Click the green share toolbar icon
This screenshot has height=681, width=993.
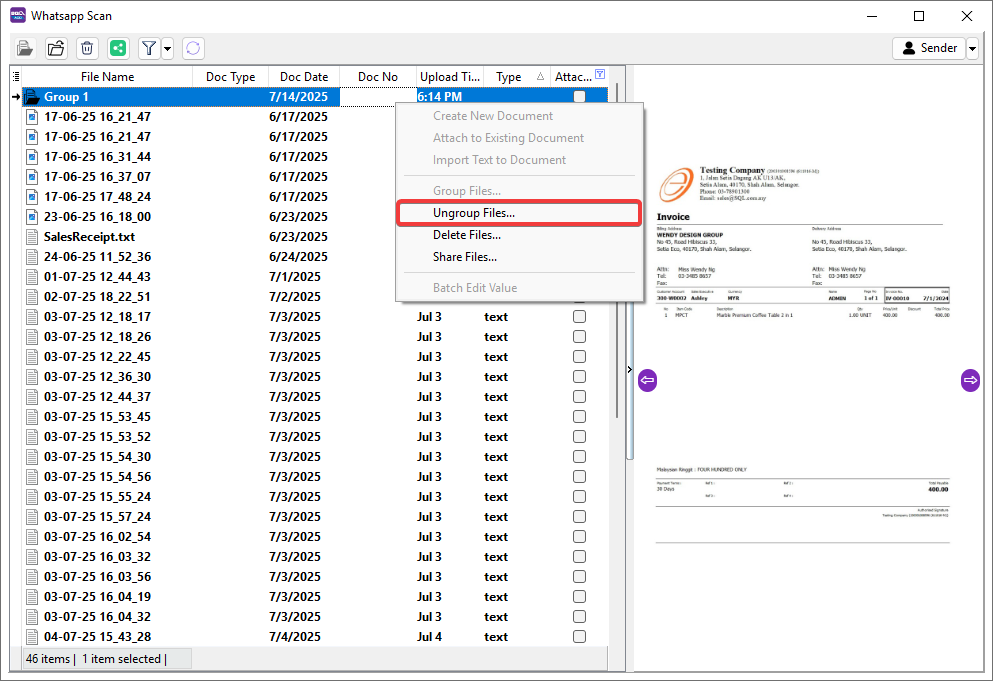118,48
